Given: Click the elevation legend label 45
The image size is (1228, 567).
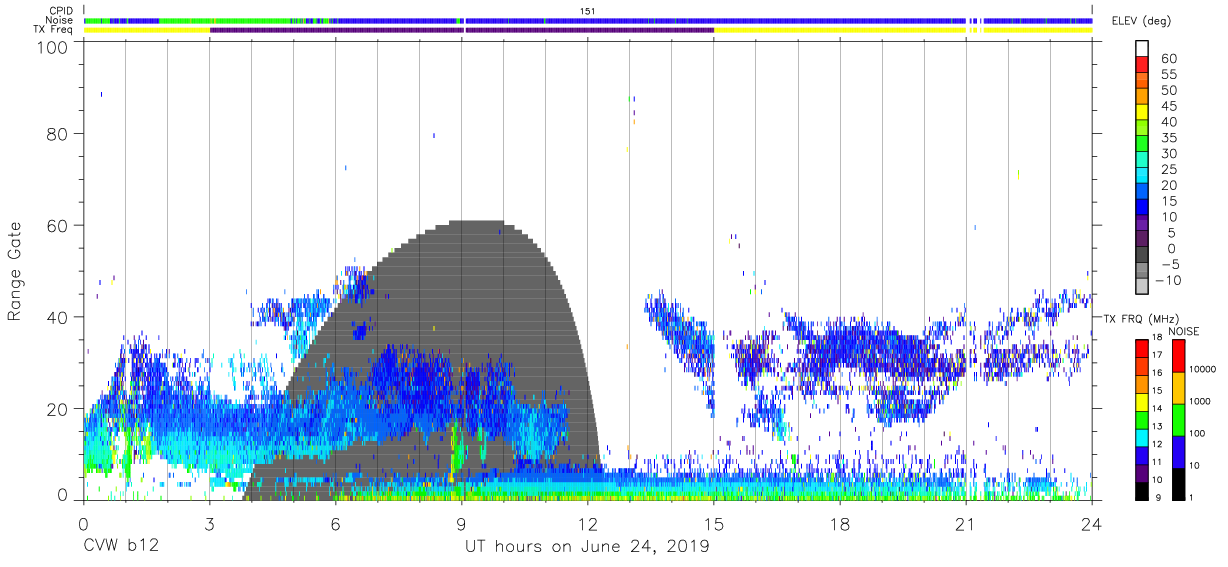Looking at the screenshot, I should [1168, 107].
